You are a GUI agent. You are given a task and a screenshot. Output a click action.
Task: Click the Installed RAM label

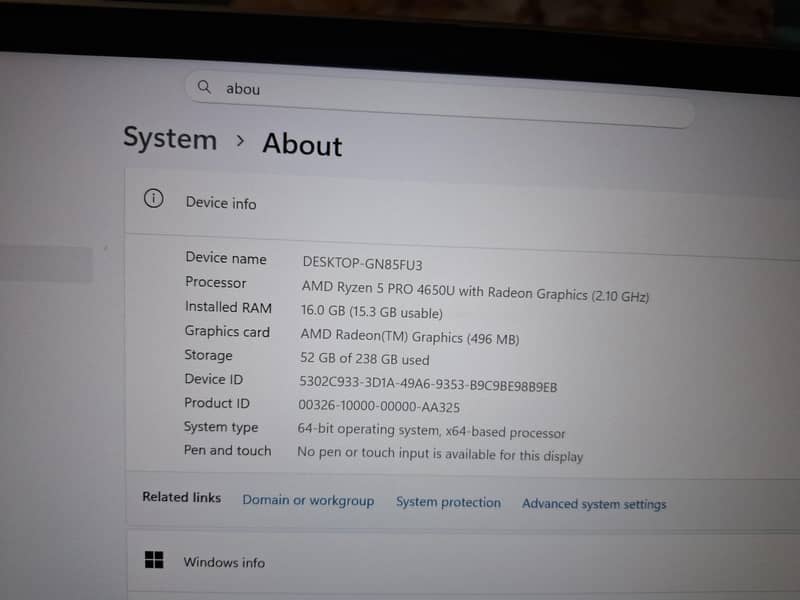[228, 307]
